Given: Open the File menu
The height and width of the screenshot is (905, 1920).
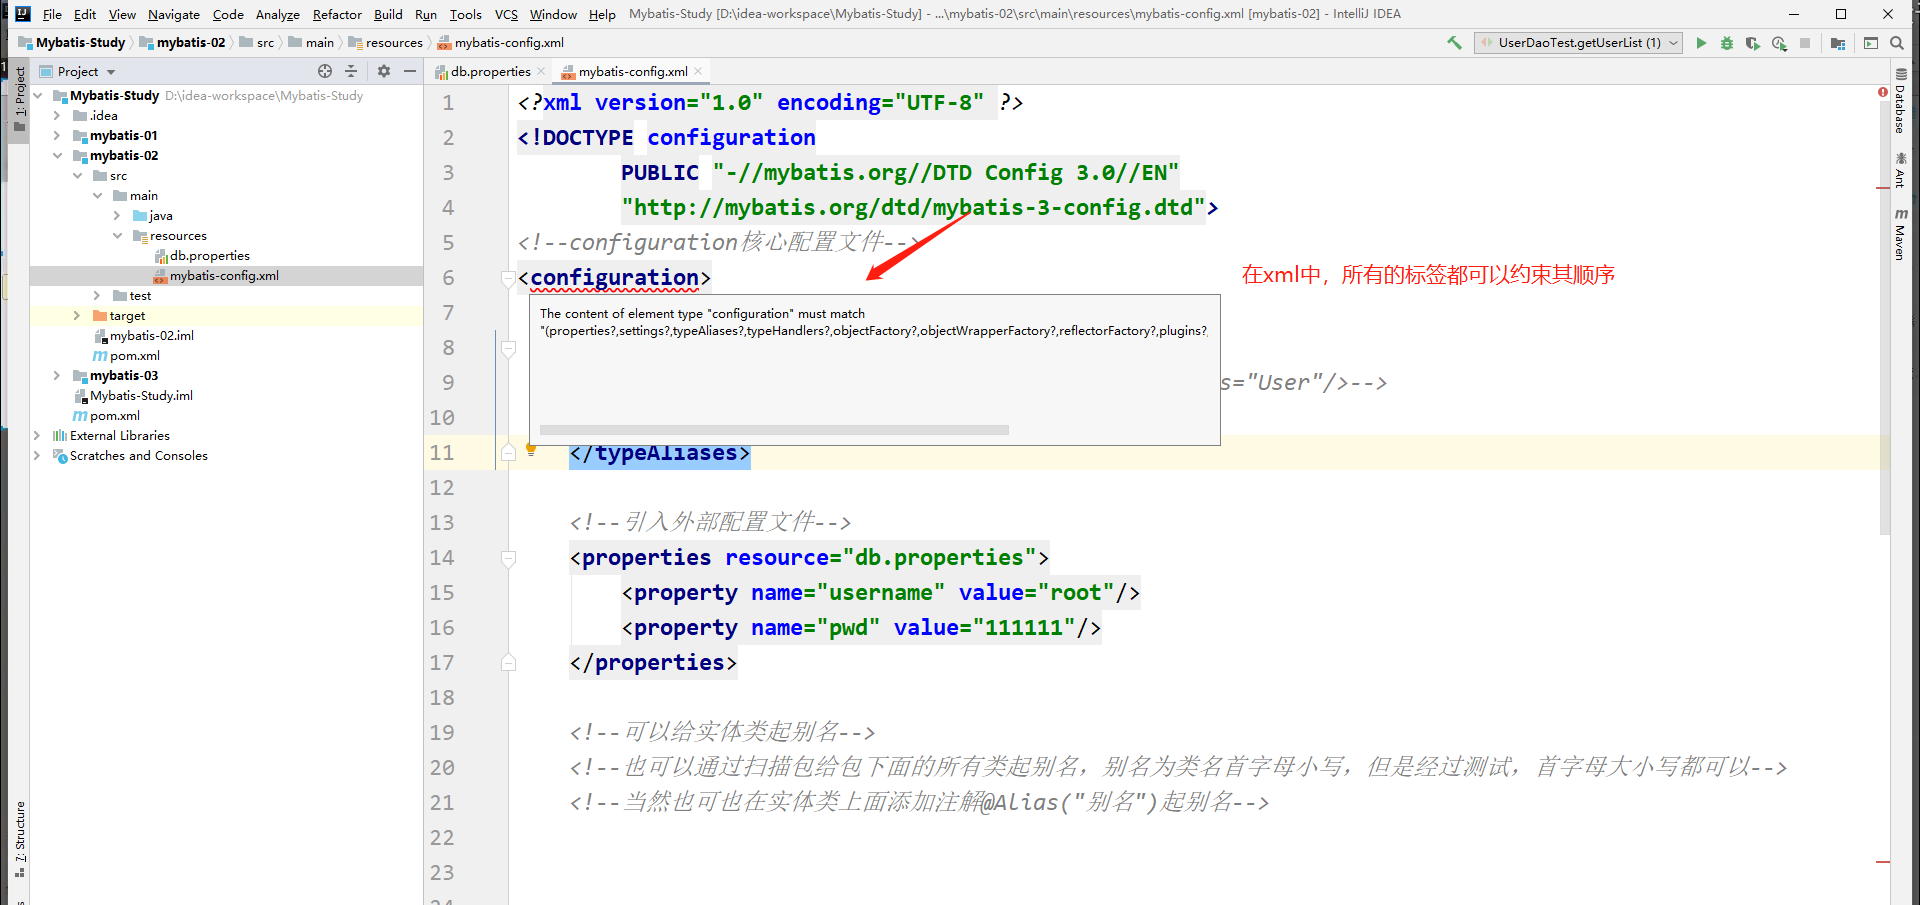Looking at the screenshot, I should coord(52,14).
